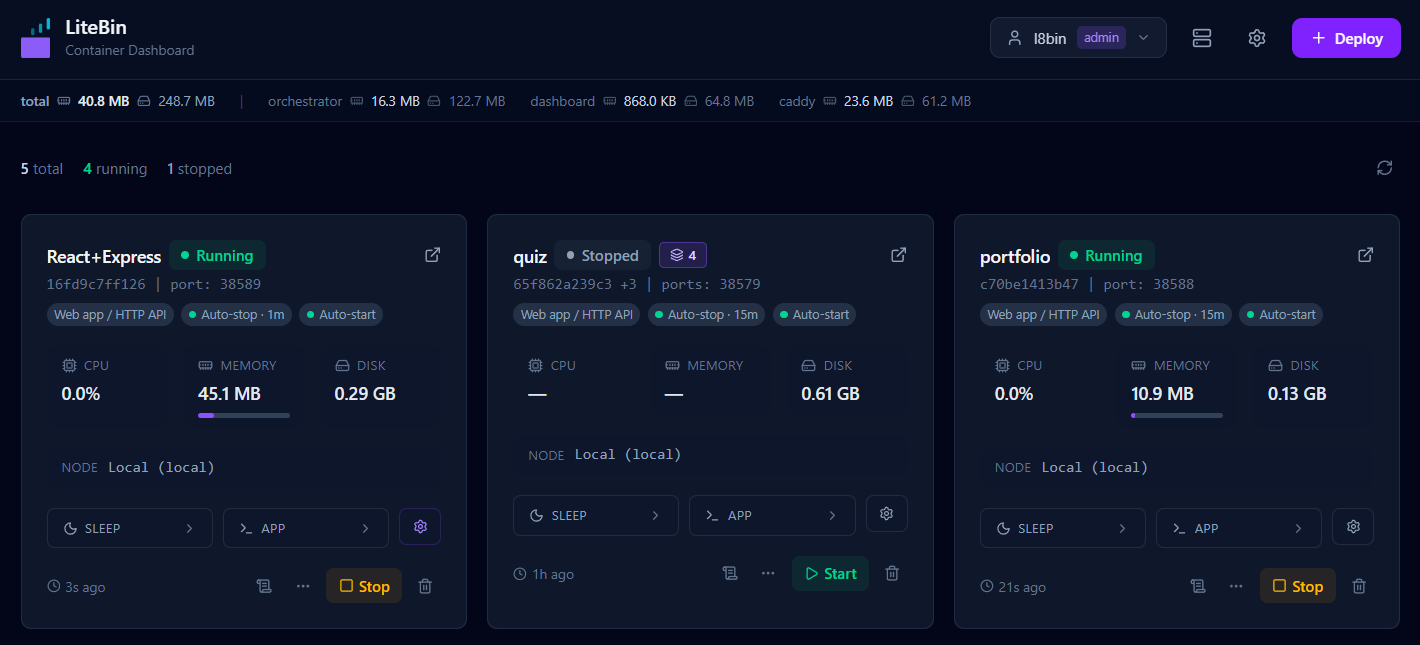Open portfolio app external link
The width and height of the screenshot is (1420, 645).
[x=1365, y=255]
